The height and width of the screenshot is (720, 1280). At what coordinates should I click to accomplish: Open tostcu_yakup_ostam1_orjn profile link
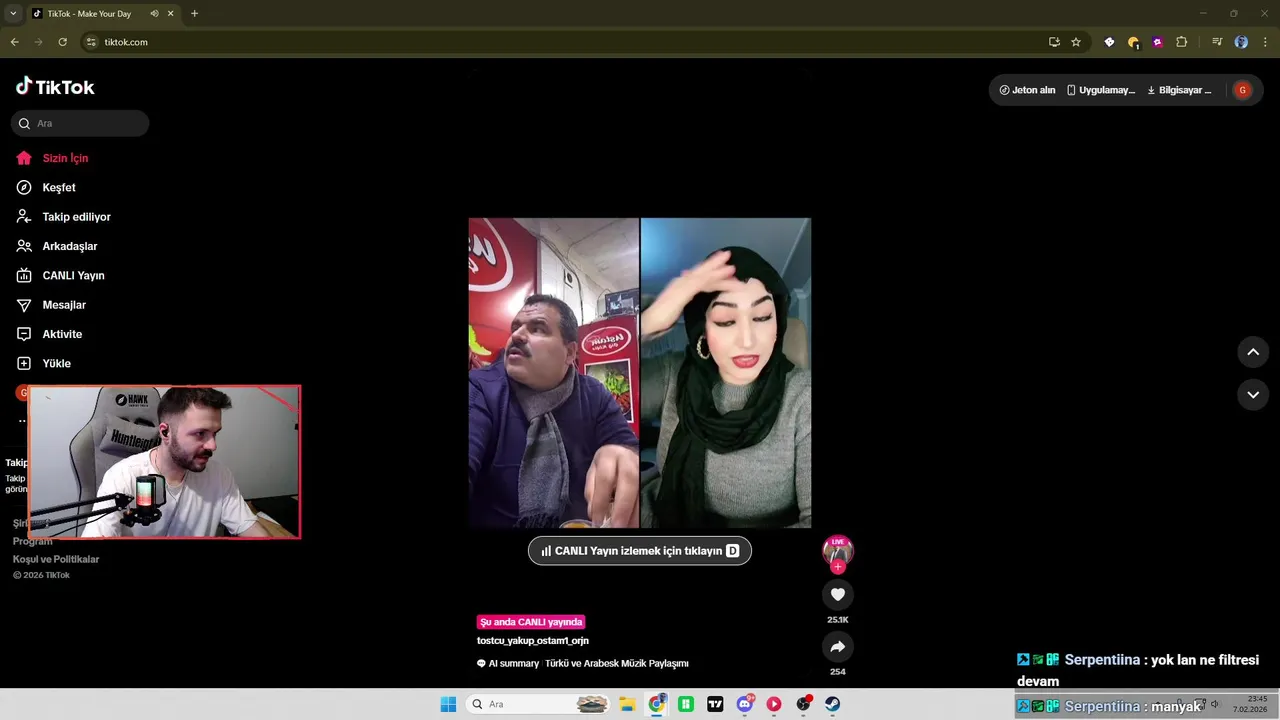pos(533,641)
